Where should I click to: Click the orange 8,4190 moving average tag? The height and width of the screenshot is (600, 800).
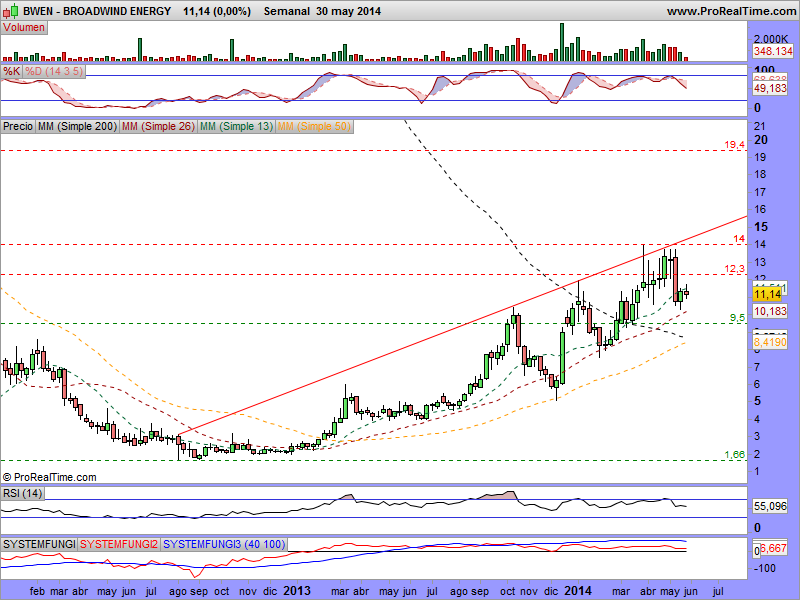point(770,342)
